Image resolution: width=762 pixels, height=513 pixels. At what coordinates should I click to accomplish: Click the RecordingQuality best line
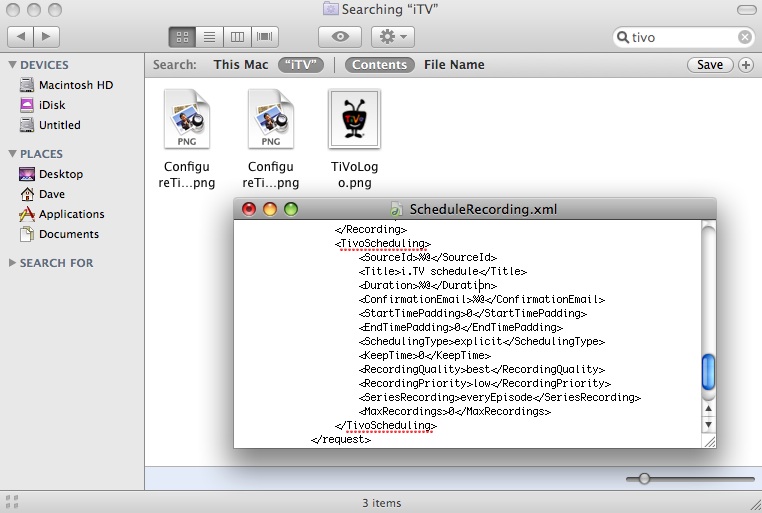point(482,369)
